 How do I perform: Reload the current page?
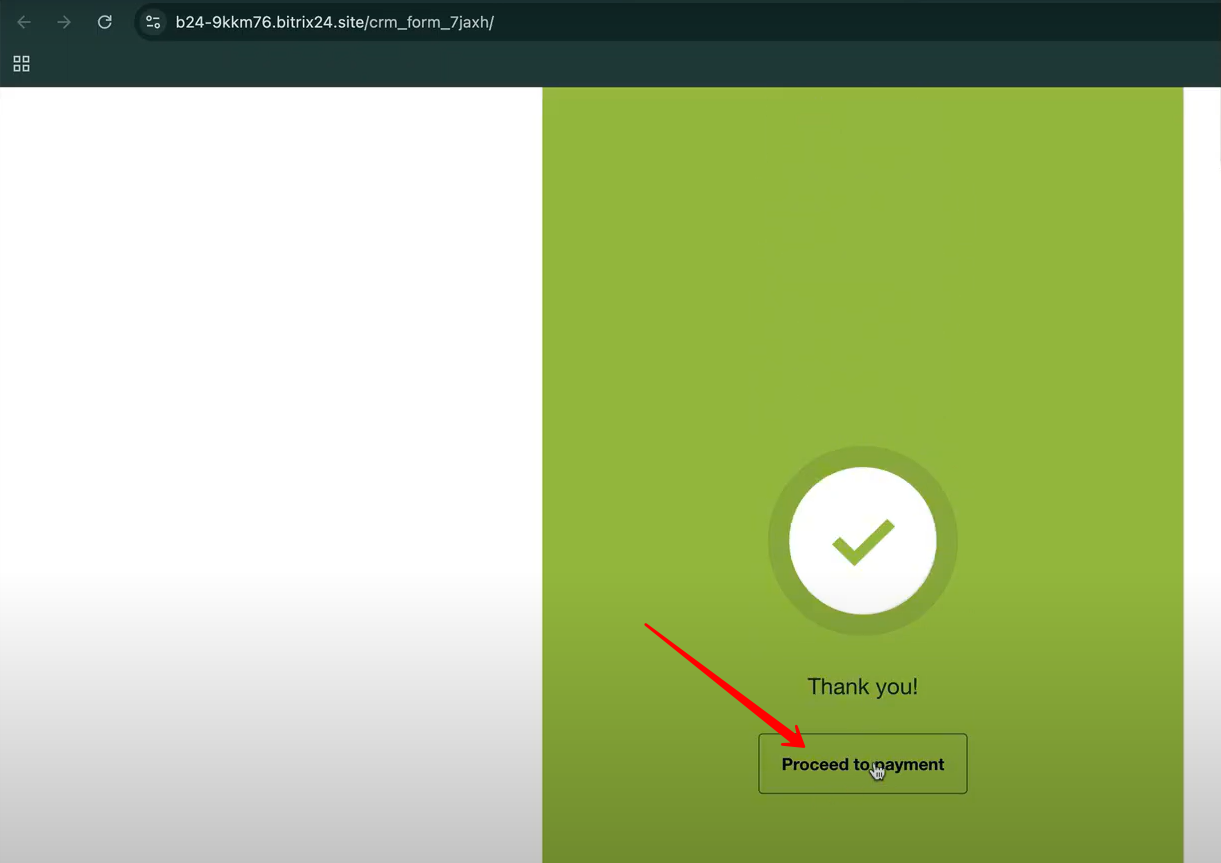pyautogui.click(x=104, y=22)
